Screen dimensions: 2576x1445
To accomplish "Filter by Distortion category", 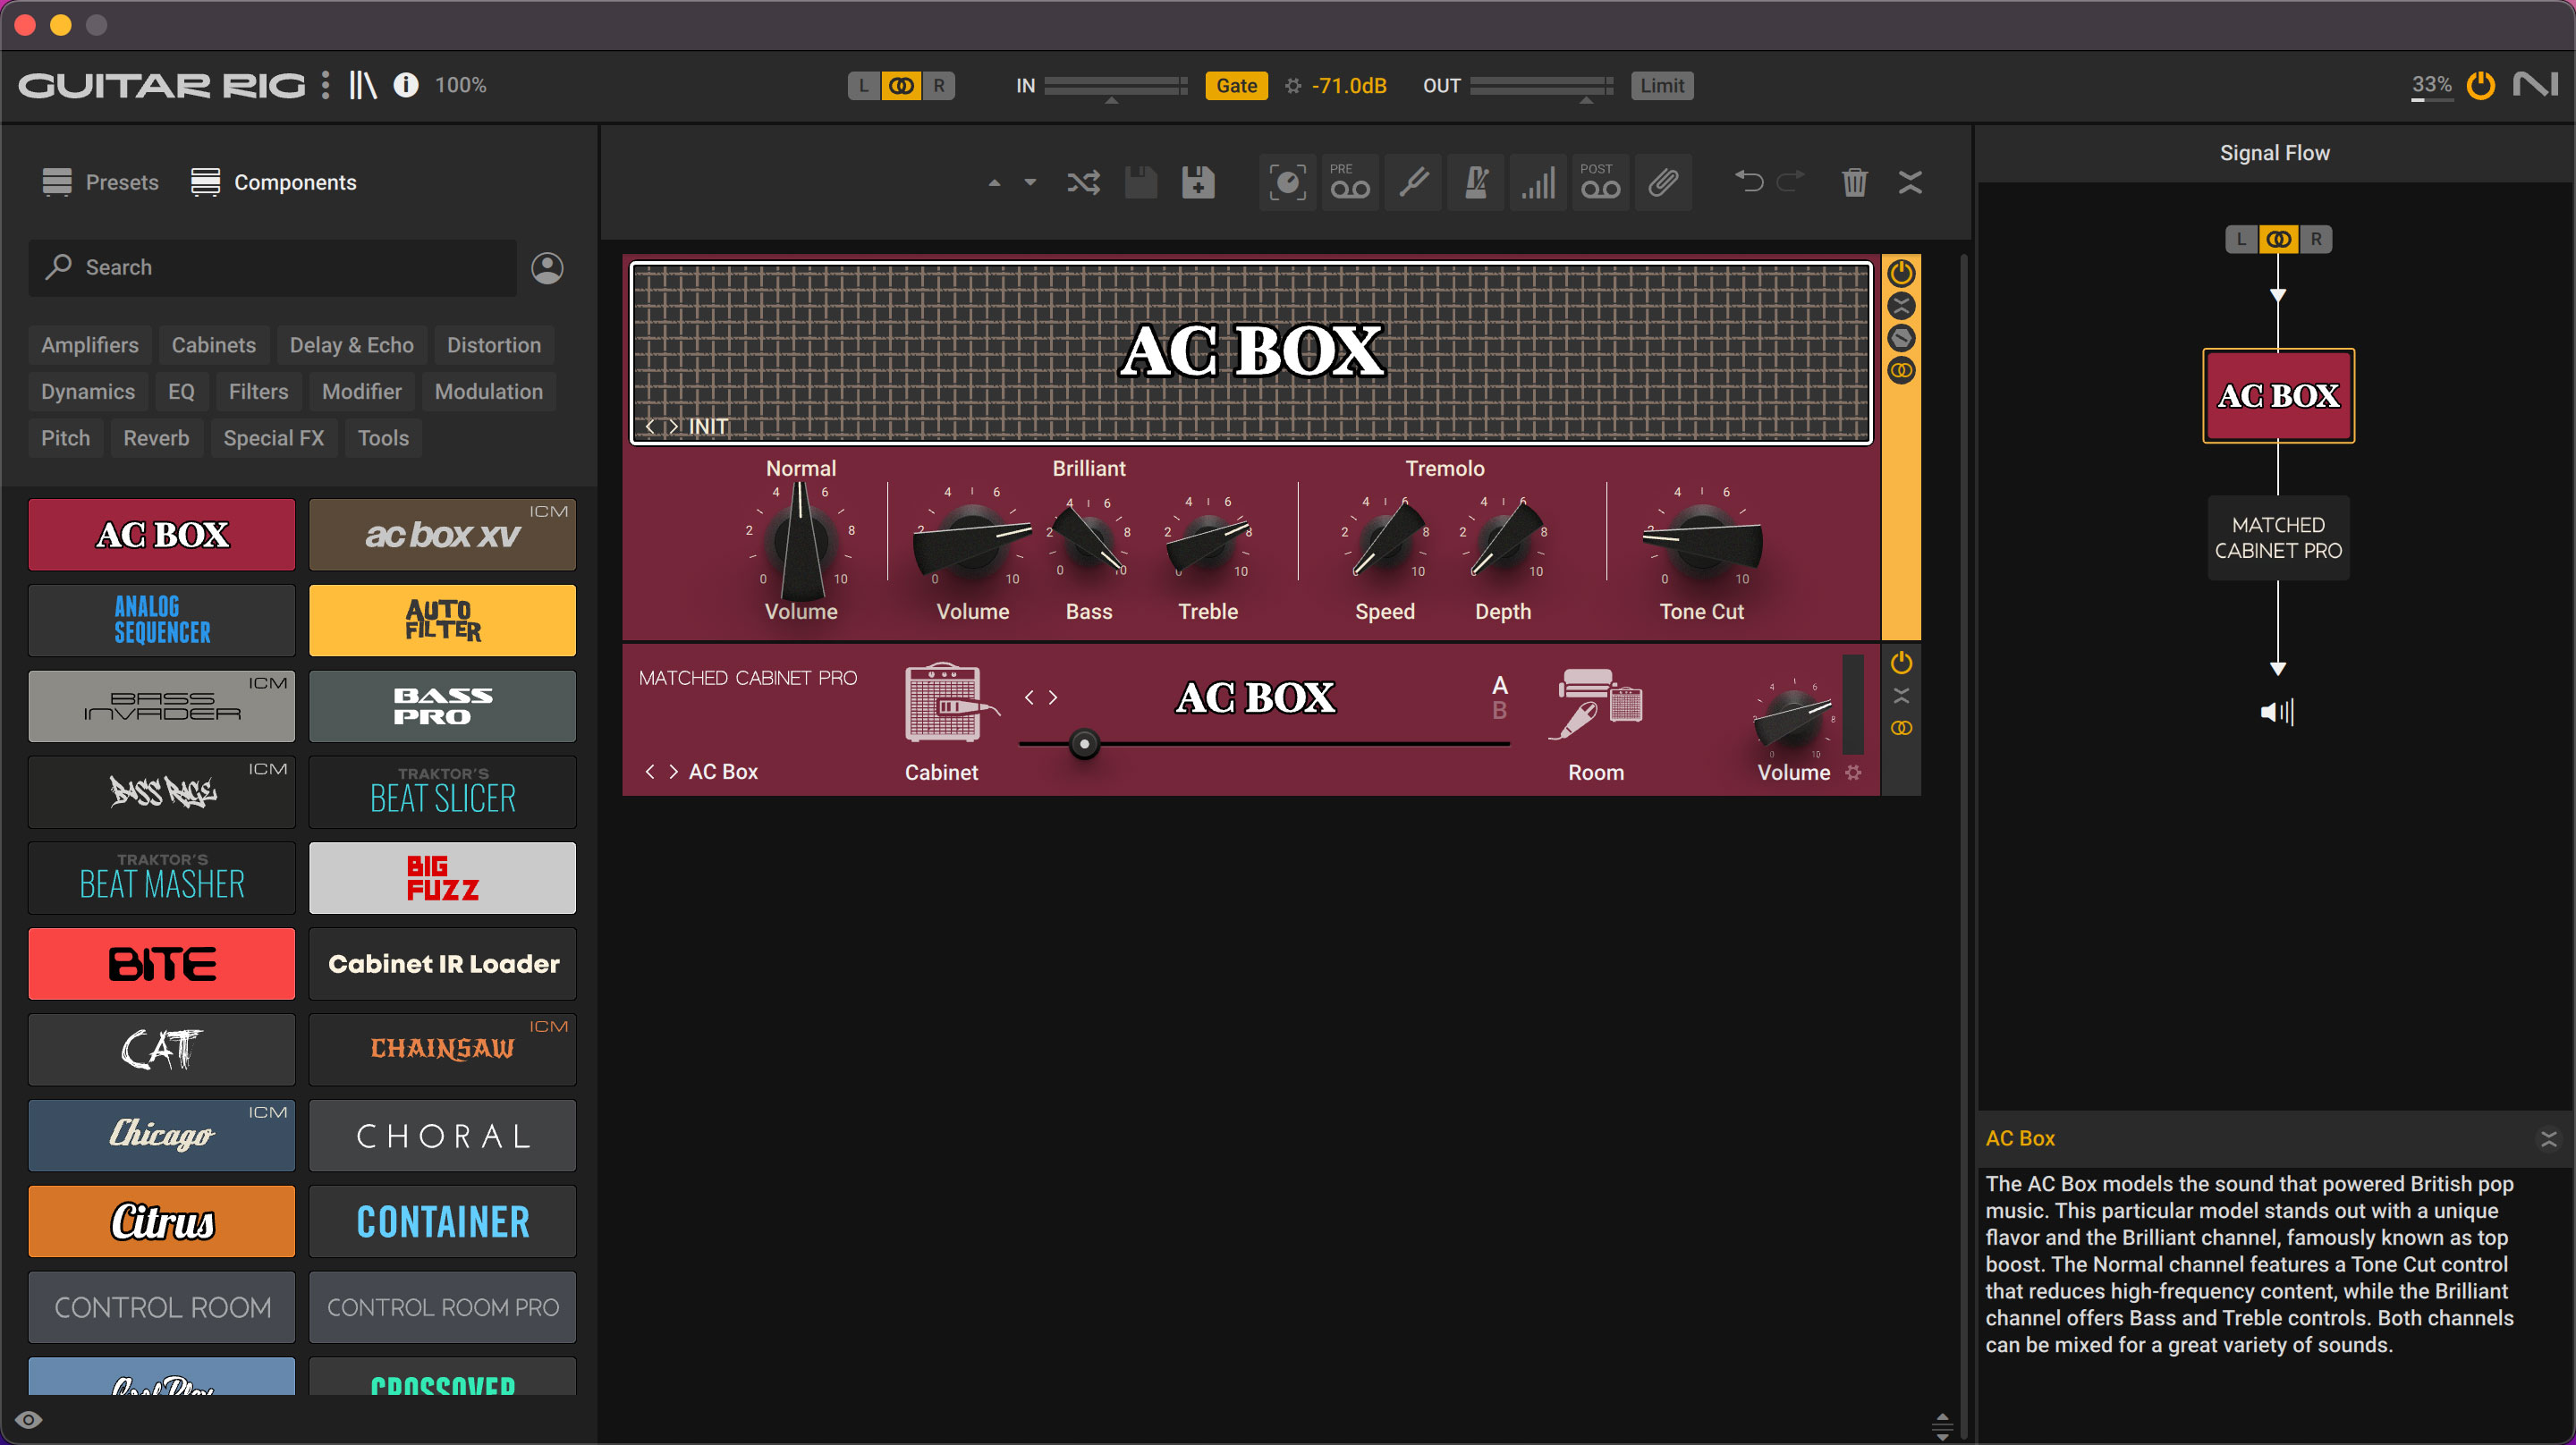I will (493, 345).
